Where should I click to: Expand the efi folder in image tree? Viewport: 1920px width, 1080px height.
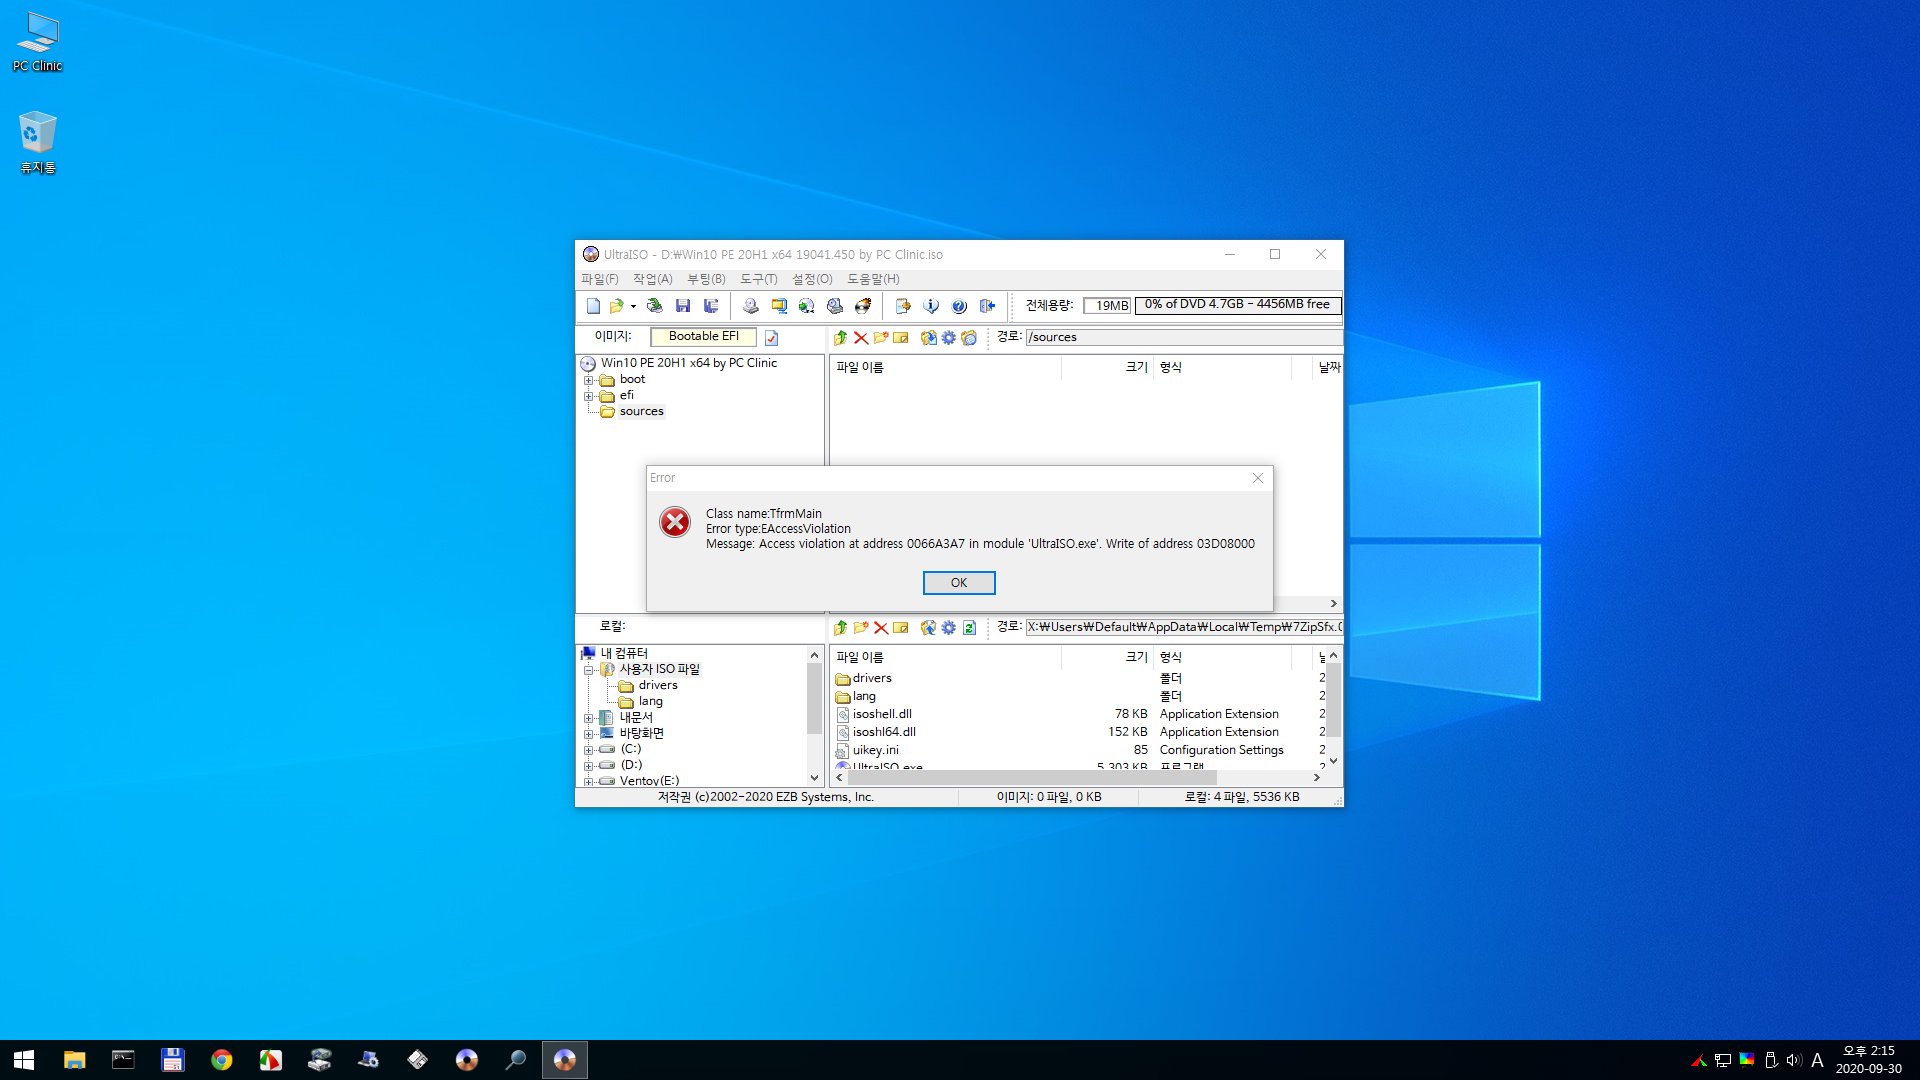tap(589, 396)
